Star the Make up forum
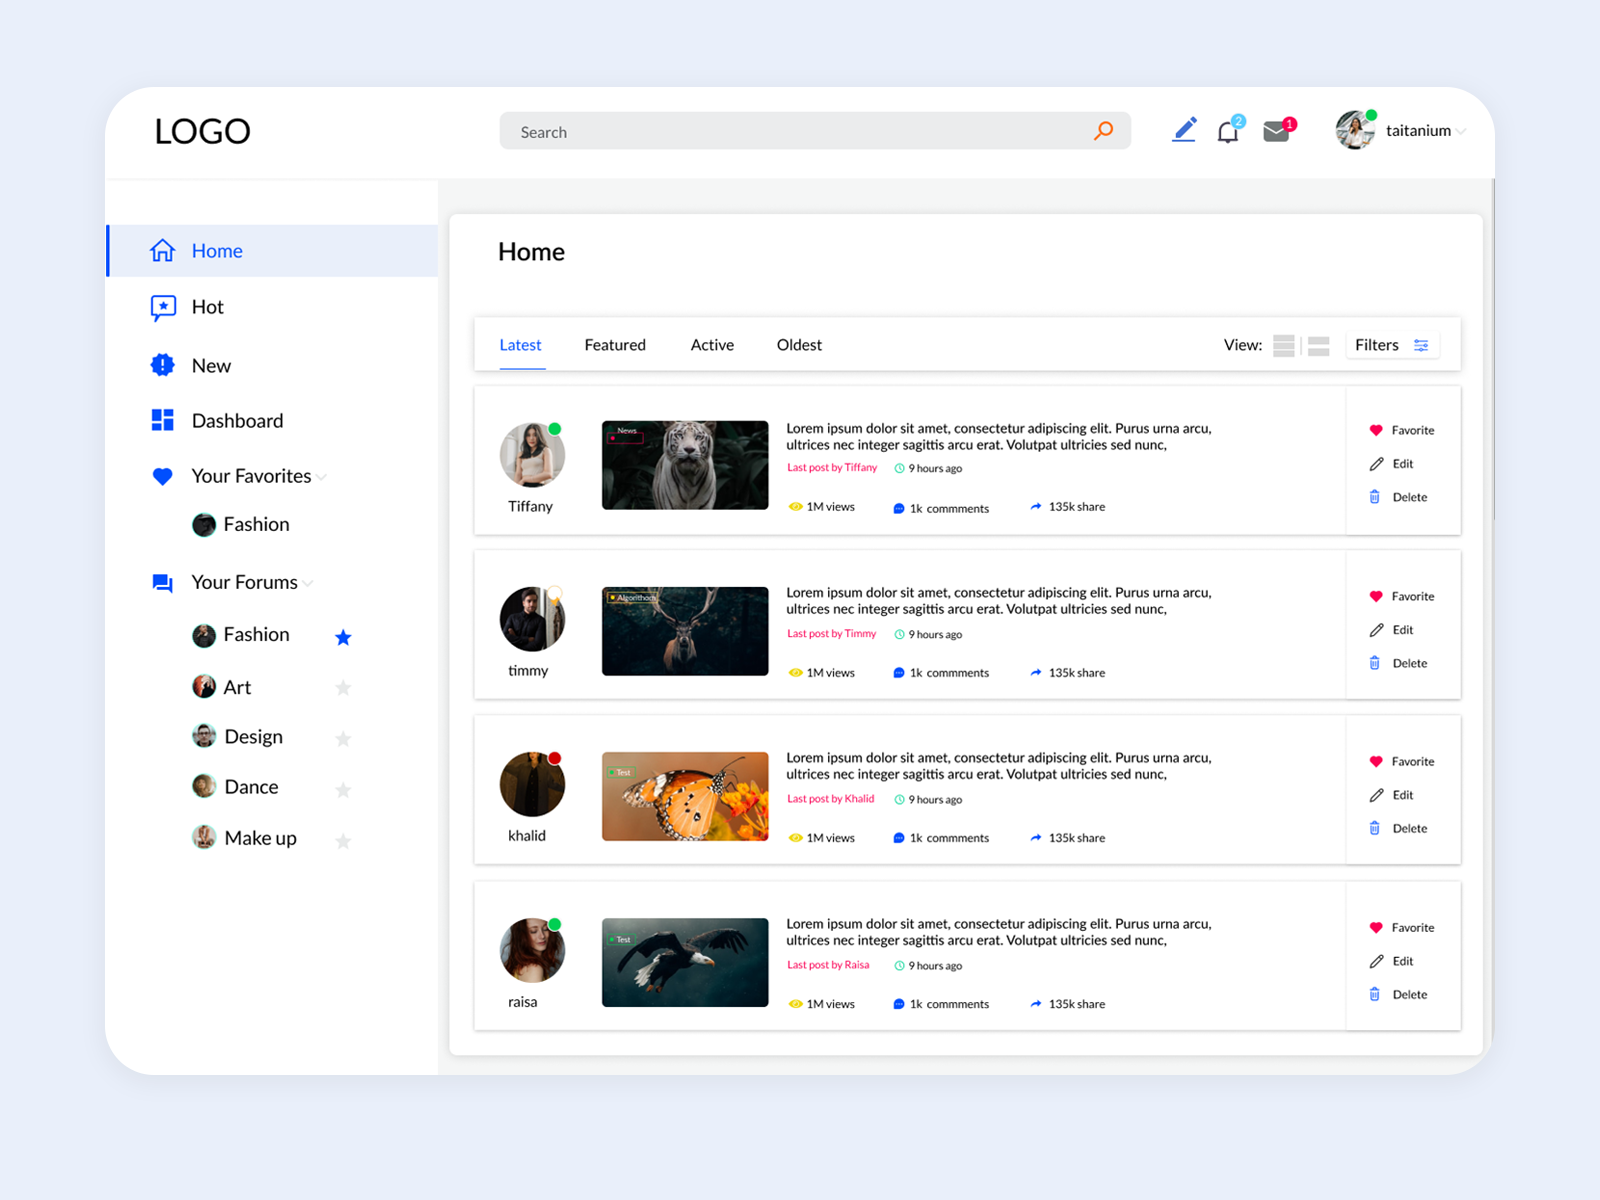The height and width of the screenshot is (1200, 1600). tap(343, 840)
